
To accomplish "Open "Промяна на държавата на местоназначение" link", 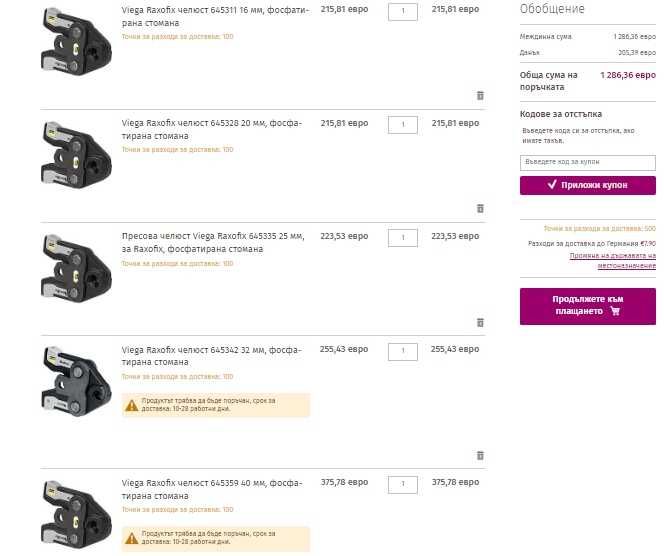I will [612, 260].
